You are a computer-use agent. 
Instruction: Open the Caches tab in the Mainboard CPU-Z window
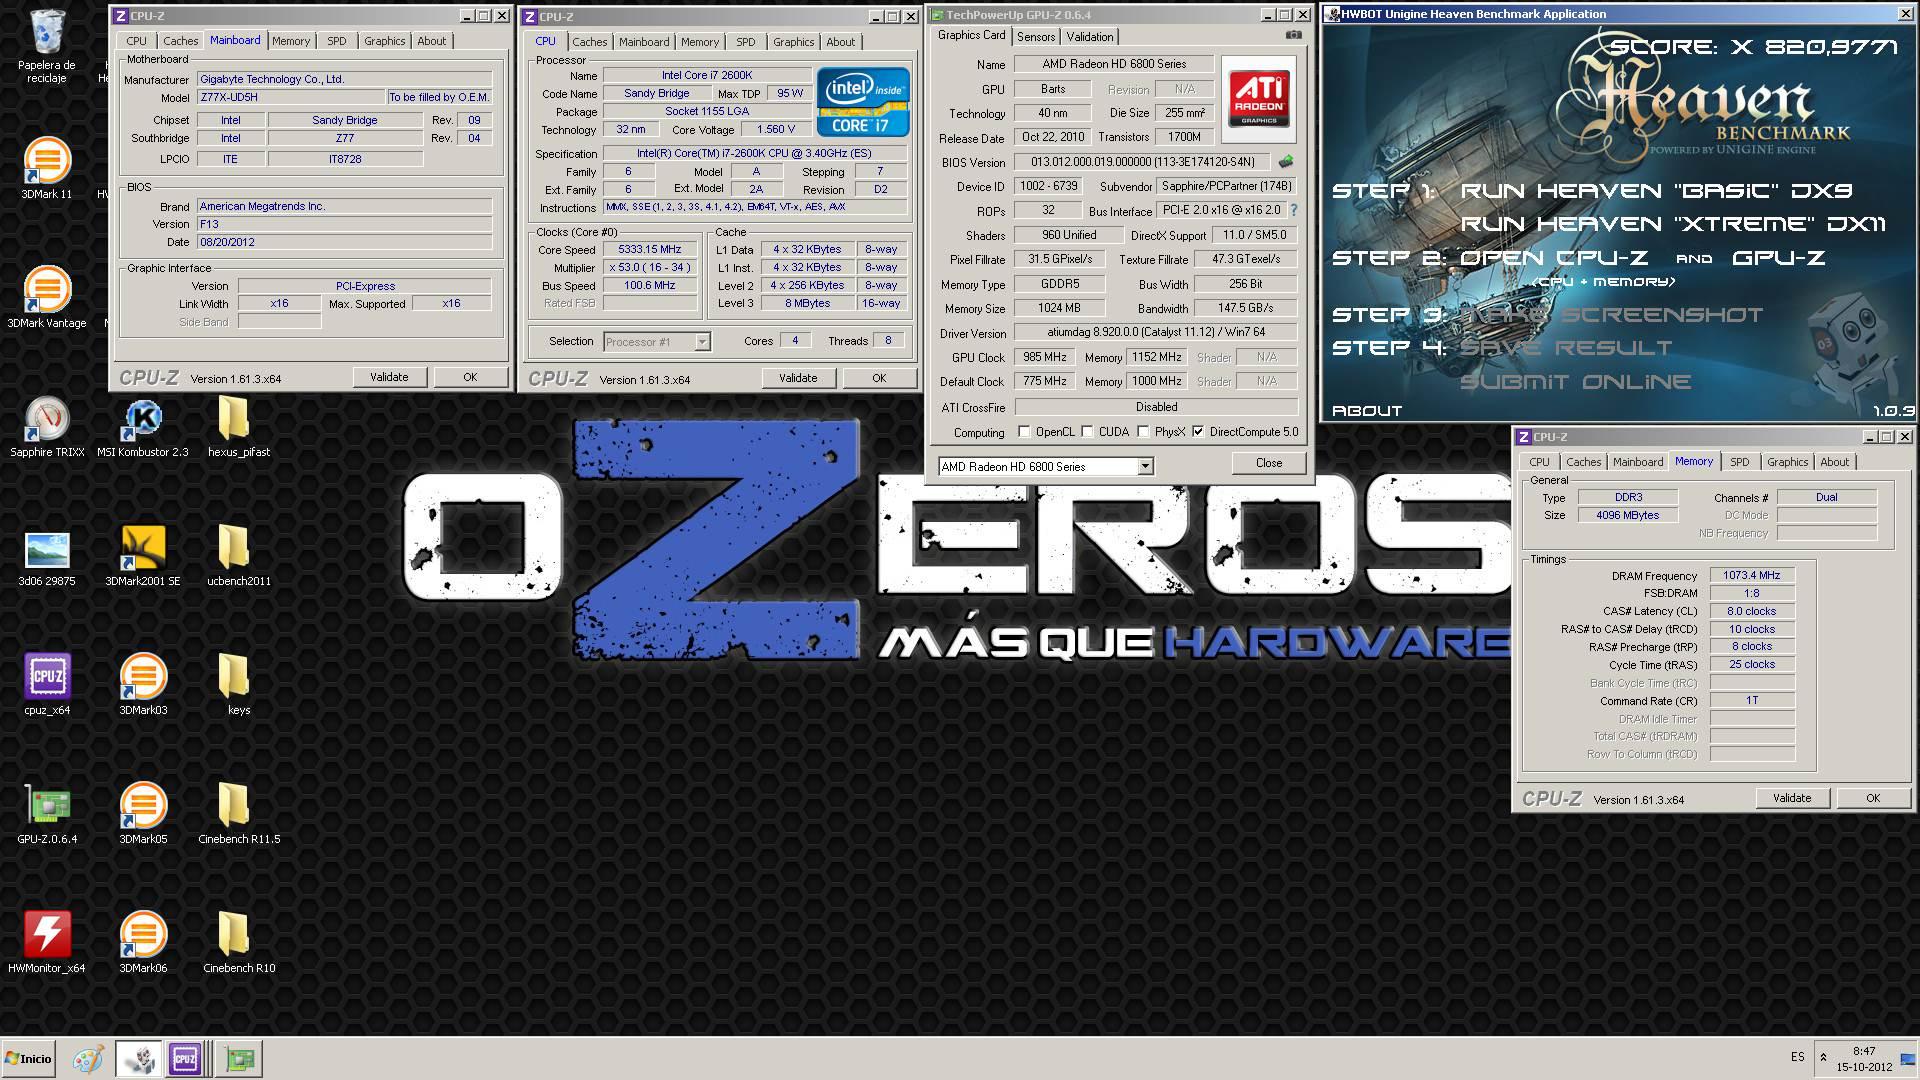[x=180, y=41]
